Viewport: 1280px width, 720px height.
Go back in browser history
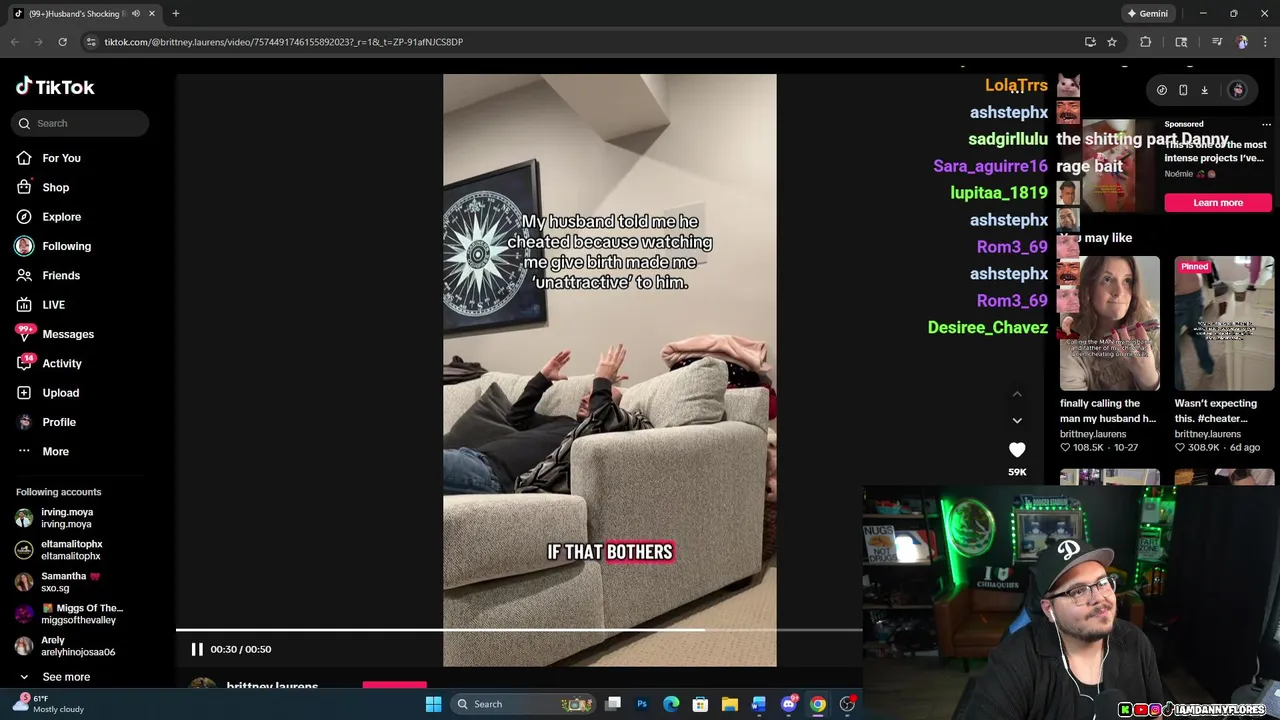tap(14, 42)
